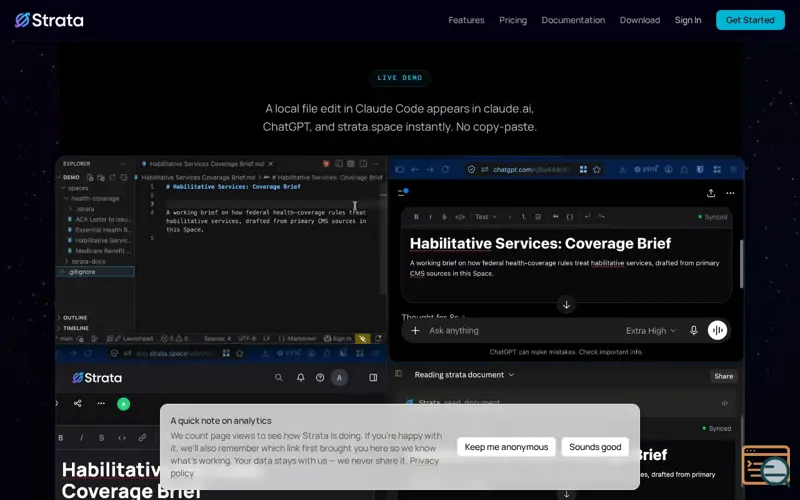800x500 pixels.
Task: Start voice mode with waveform button
Action: [x=717, y=330]
